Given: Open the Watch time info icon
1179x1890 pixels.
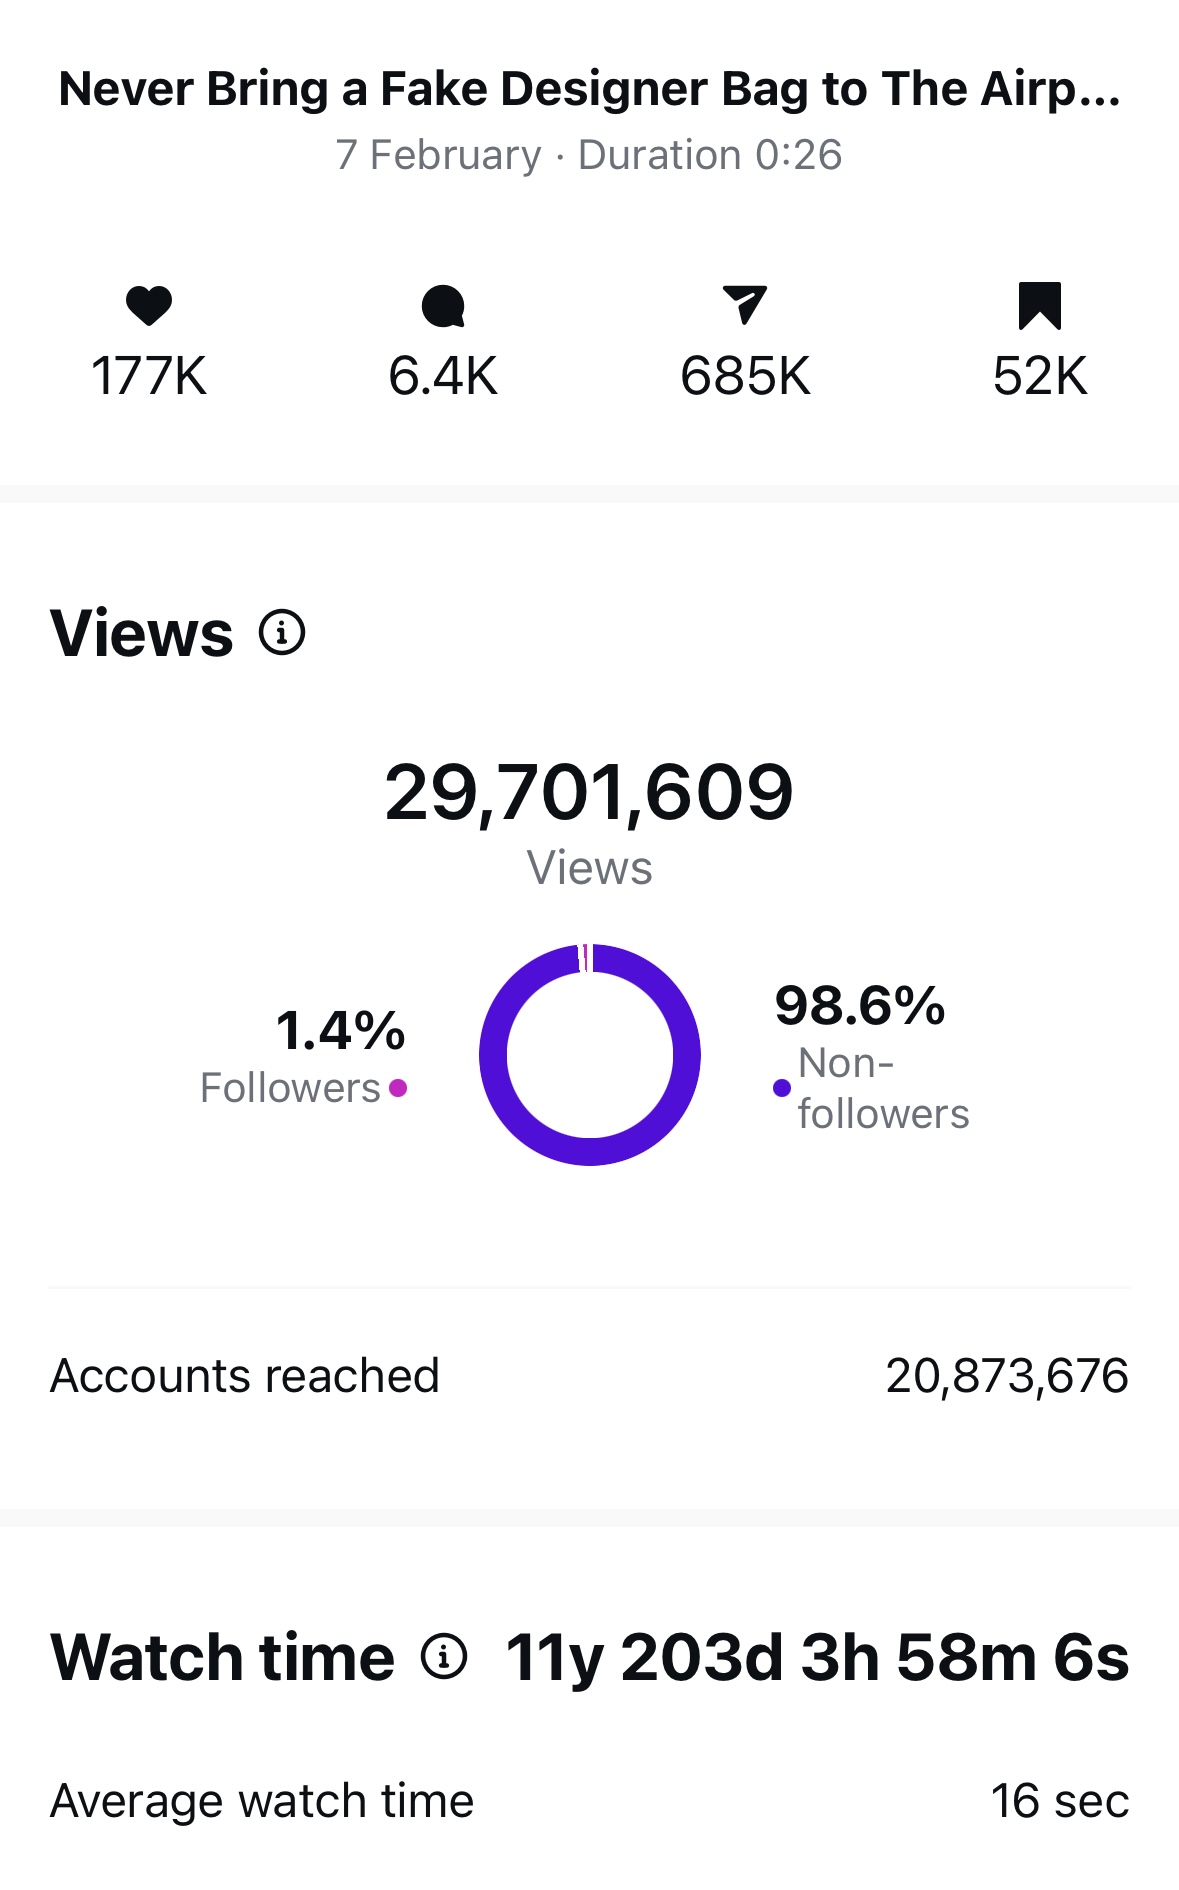Looking at the screenshot, I should [444, 1656].
